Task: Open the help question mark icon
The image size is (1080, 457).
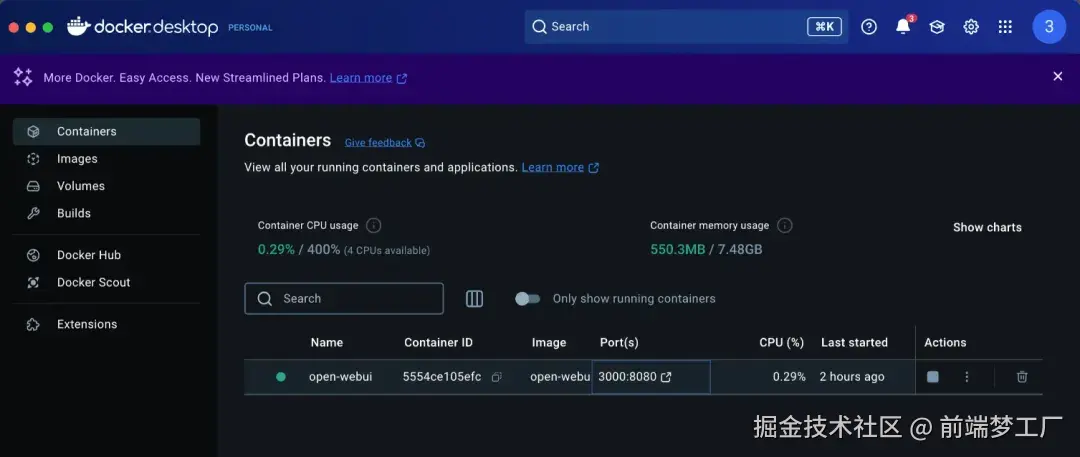Action: coord(869,27)
